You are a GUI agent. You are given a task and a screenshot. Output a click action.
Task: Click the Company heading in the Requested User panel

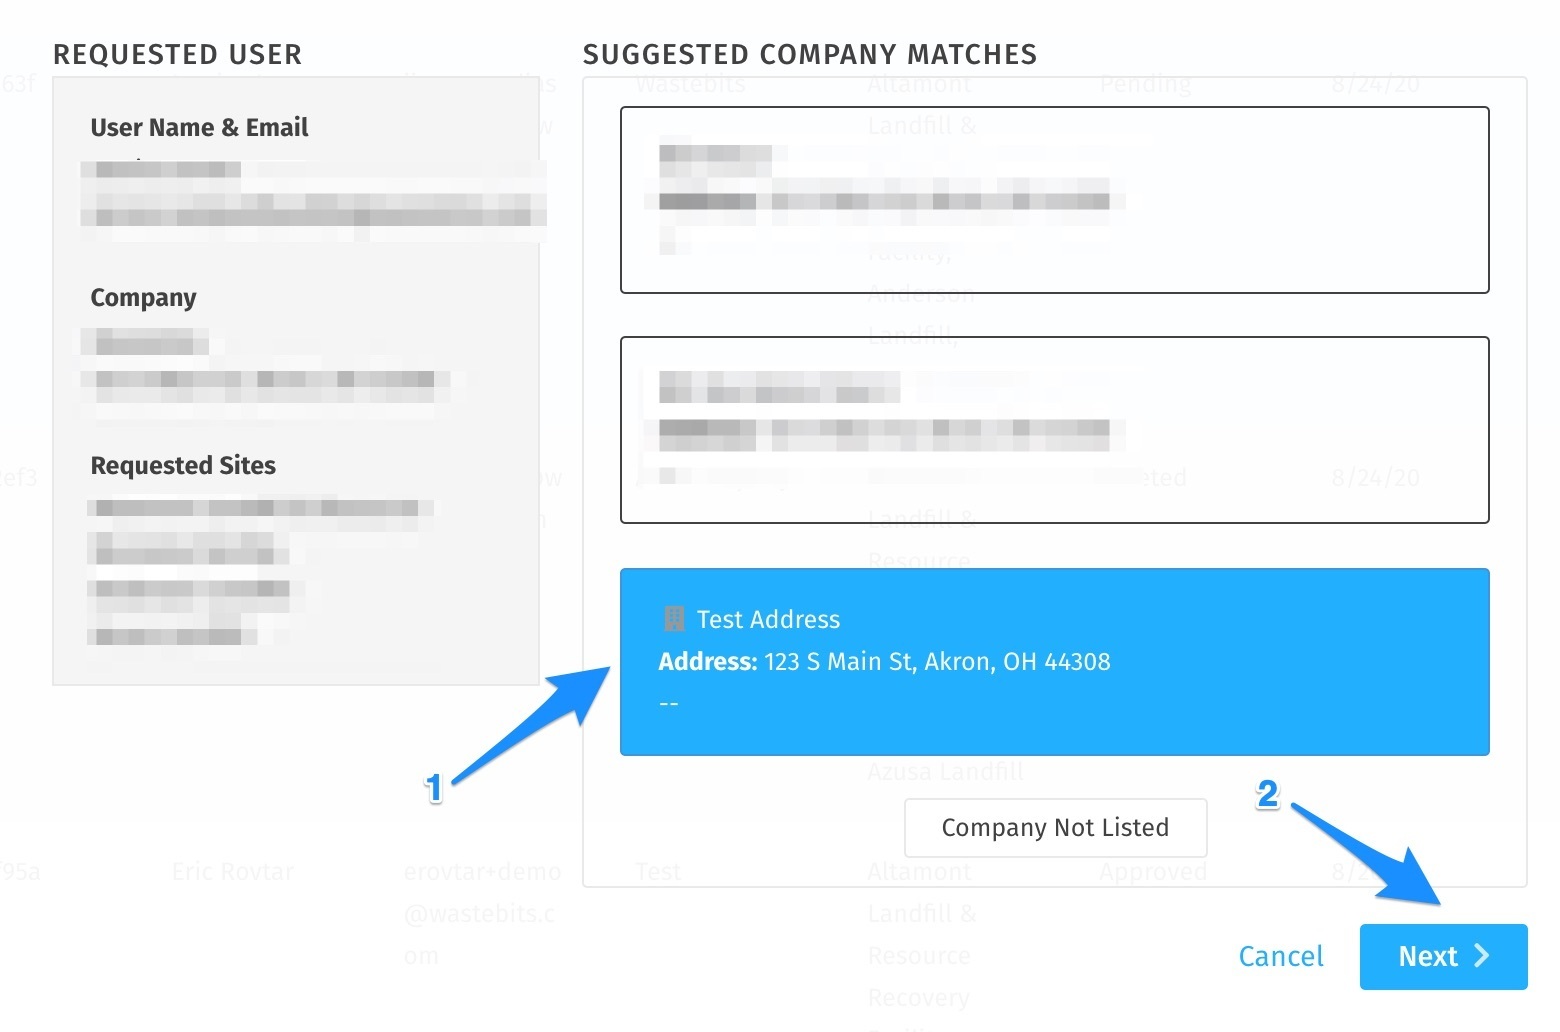click(x=143, y=298)
